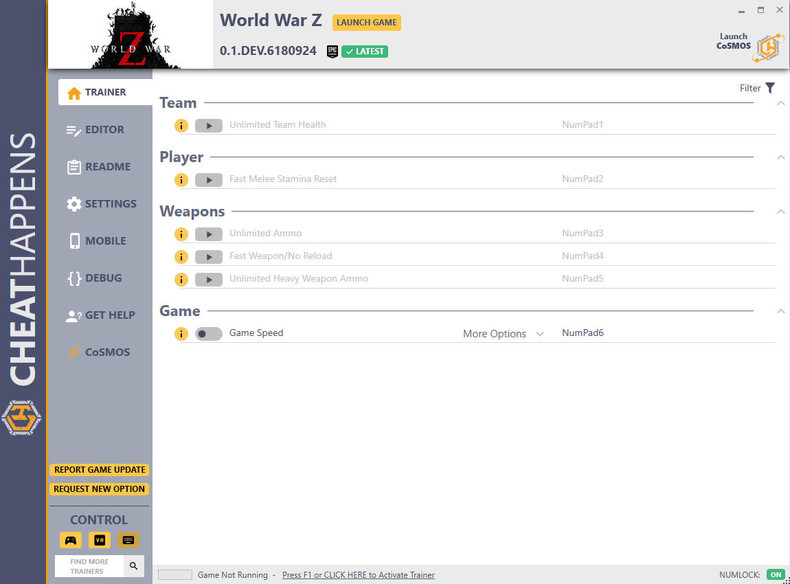Screen dimensions: 790x584
Task: Select gamepad control icon
Action: coord(71,540)
